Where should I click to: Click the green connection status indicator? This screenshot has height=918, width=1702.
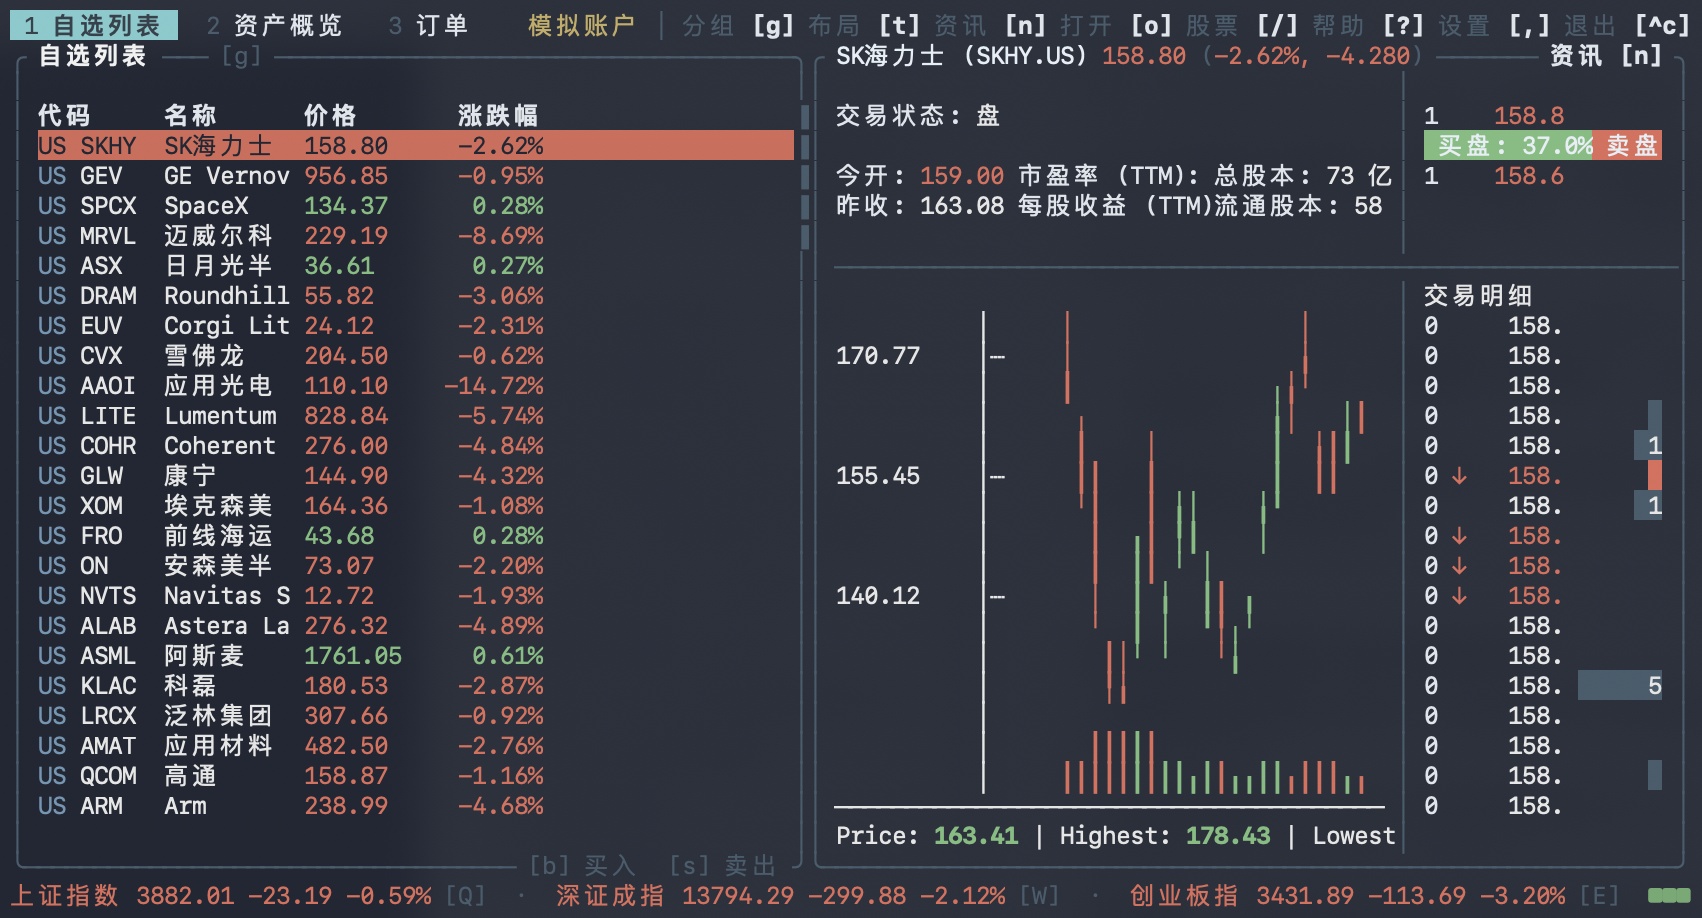(1669, 895)
